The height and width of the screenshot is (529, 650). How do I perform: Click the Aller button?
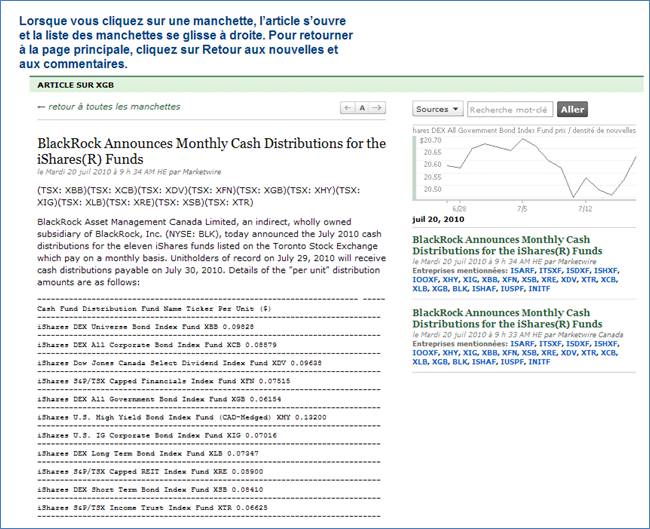(572, 109)
